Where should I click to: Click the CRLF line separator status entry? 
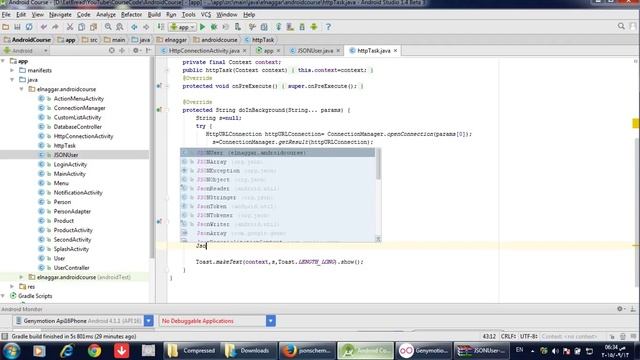click(508, 336)
